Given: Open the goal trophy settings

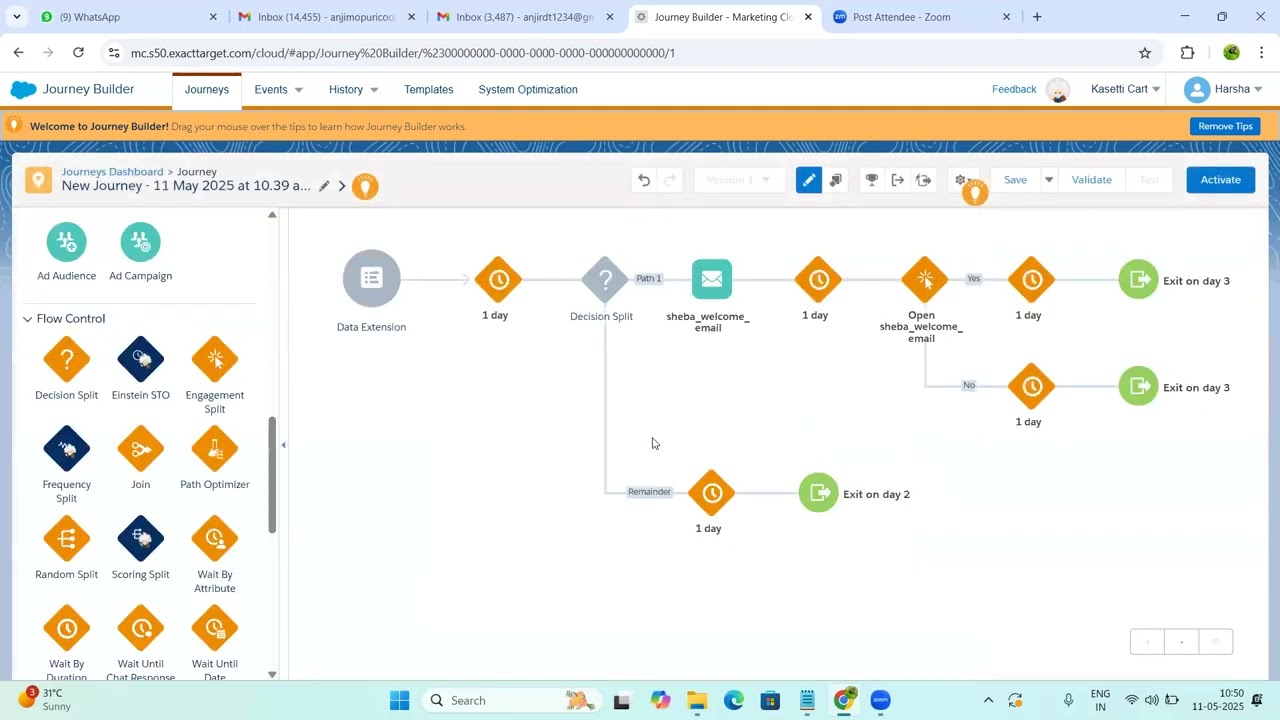Looking at the screenshot, I should [872, 180].
